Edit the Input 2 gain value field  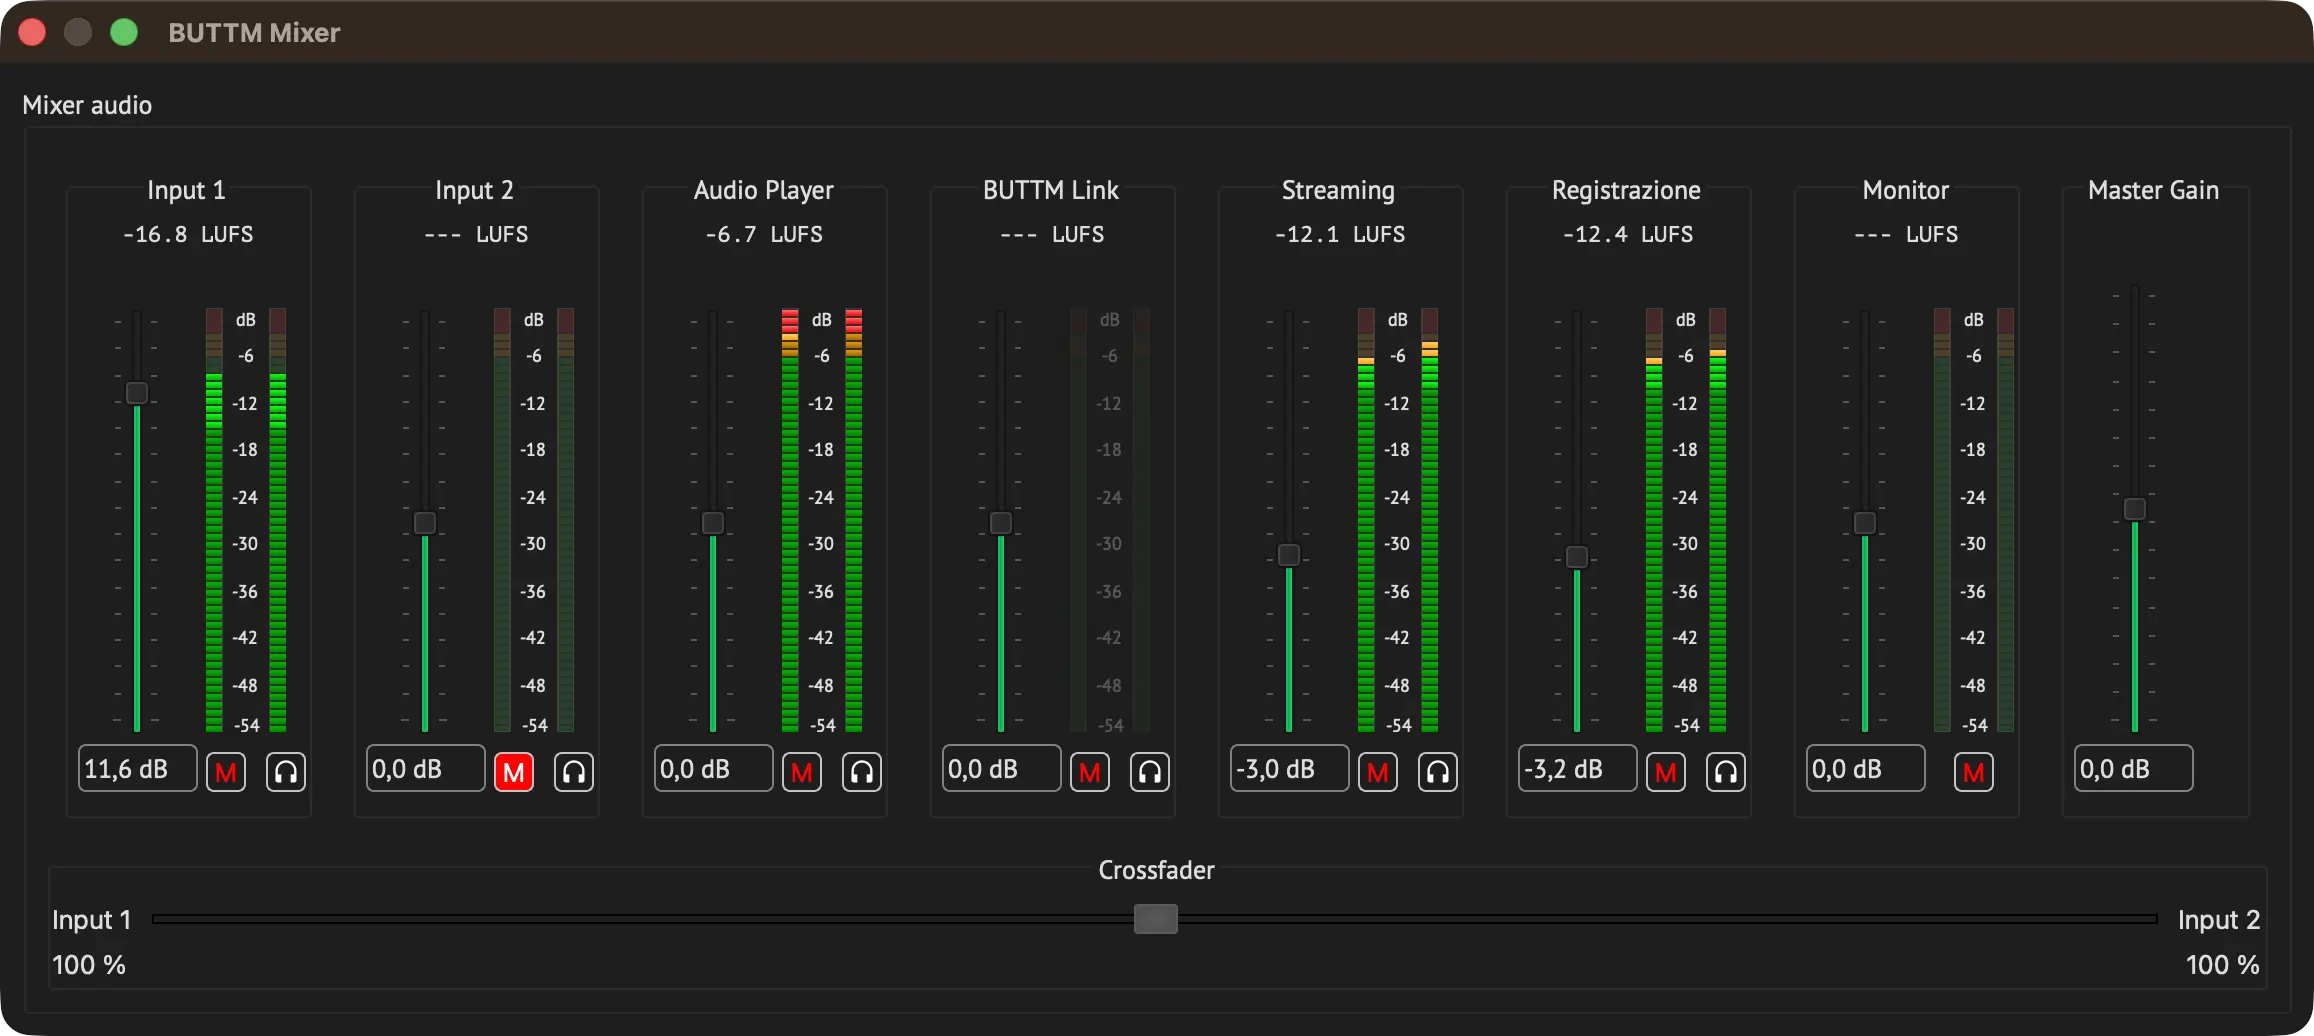point(426,769)
